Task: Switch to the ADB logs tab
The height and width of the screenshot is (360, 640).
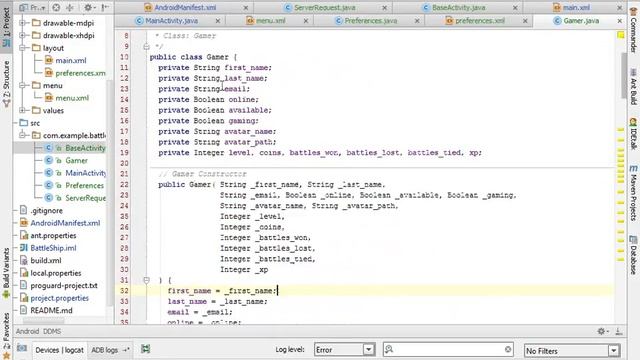Action: 104,350
